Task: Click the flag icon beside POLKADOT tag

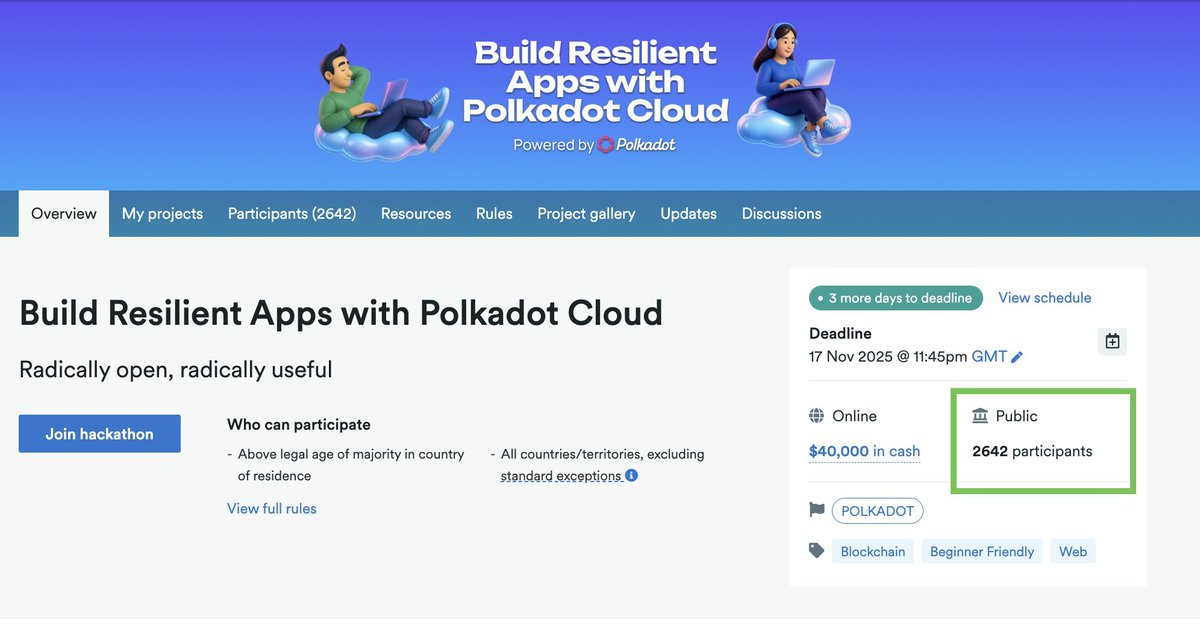Action: click(x=817, y=510)
